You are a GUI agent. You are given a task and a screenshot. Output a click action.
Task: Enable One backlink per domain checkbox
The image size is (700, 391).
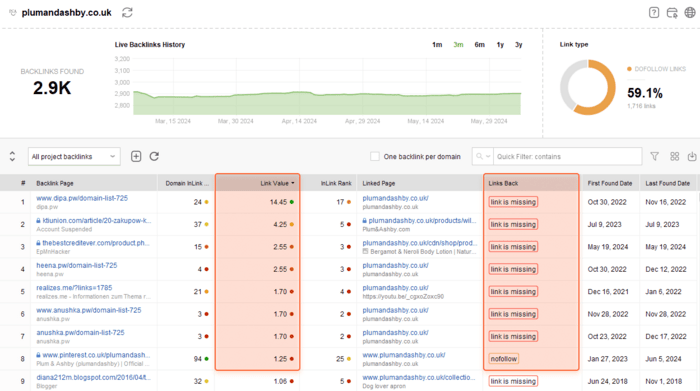coord(375,156)
